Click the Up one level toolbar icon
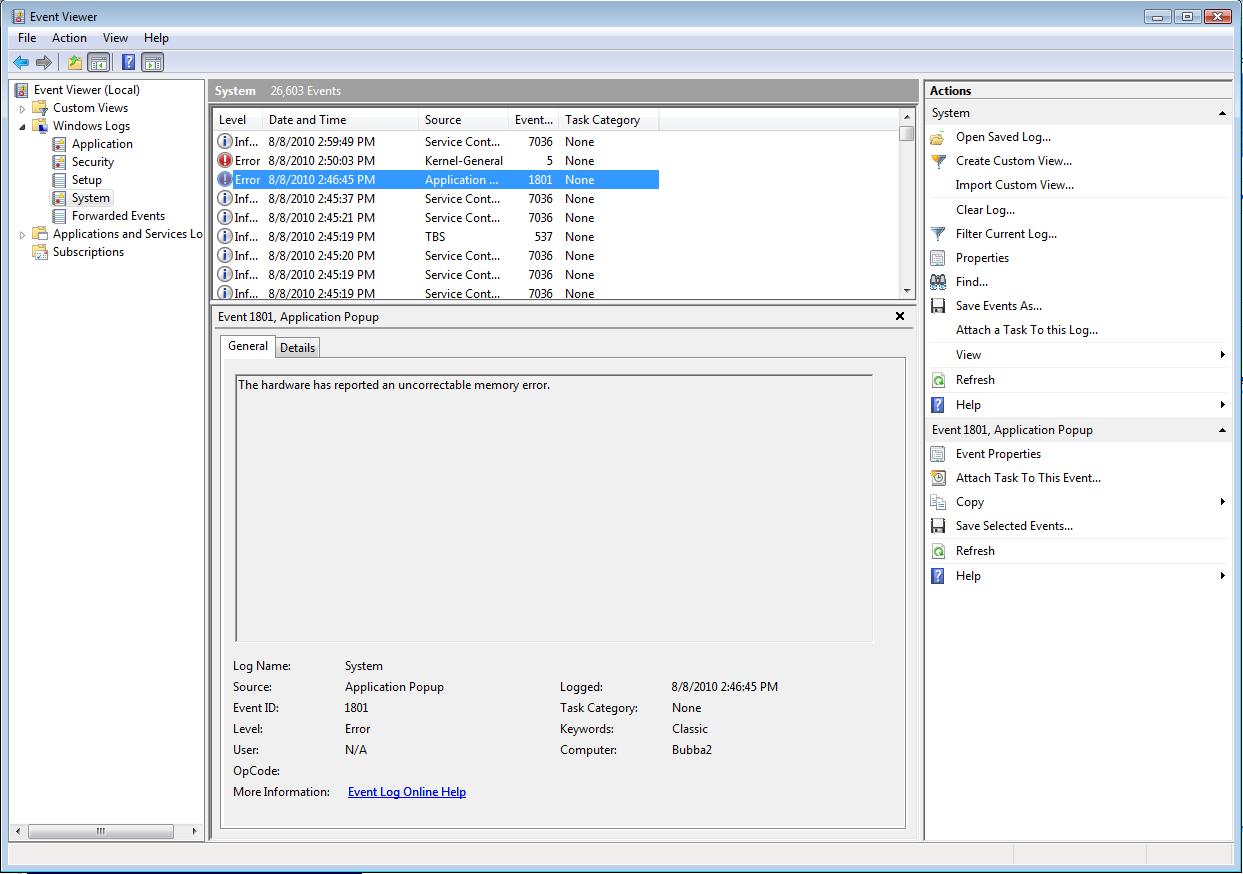 pos(75,62)
